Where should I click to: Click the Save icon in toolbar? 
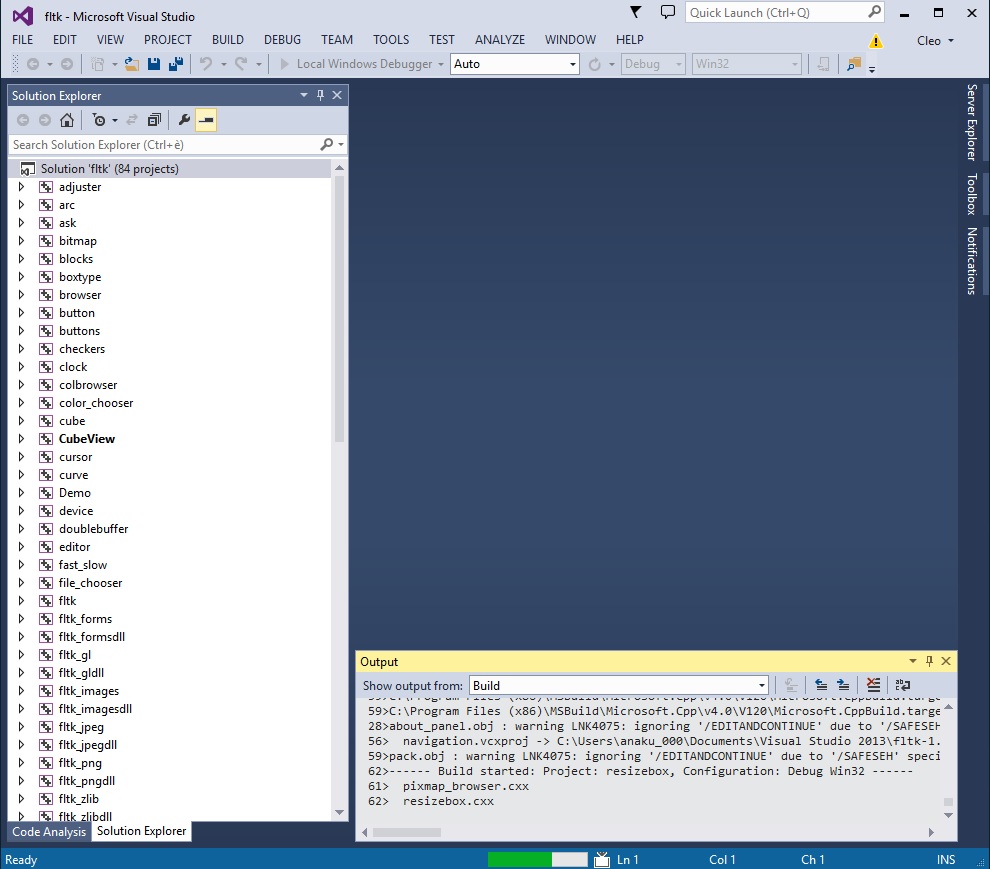click(x=153, y=64)
